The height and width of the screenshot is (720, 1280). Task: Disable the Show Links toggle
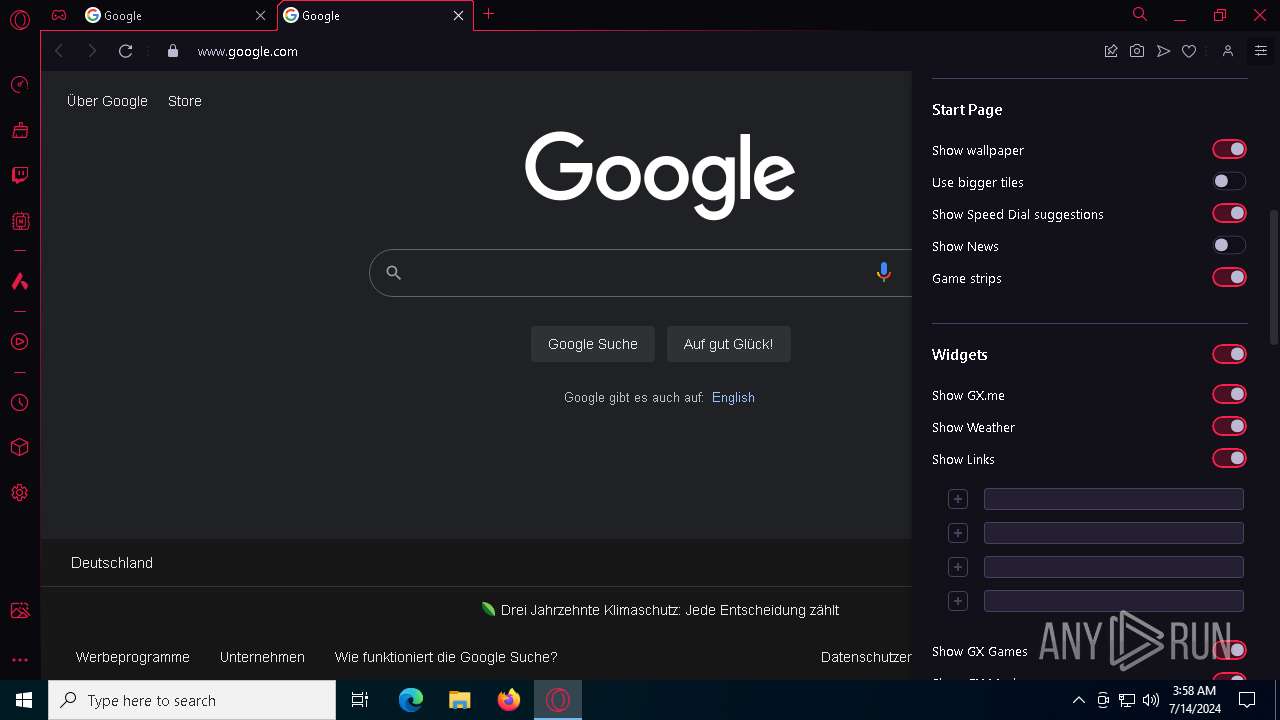click(x=1229, y=459)
